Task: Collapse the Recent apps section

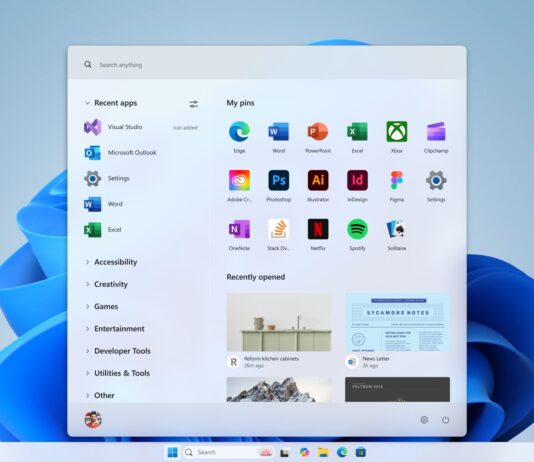Action: click(x=87, y=103)
